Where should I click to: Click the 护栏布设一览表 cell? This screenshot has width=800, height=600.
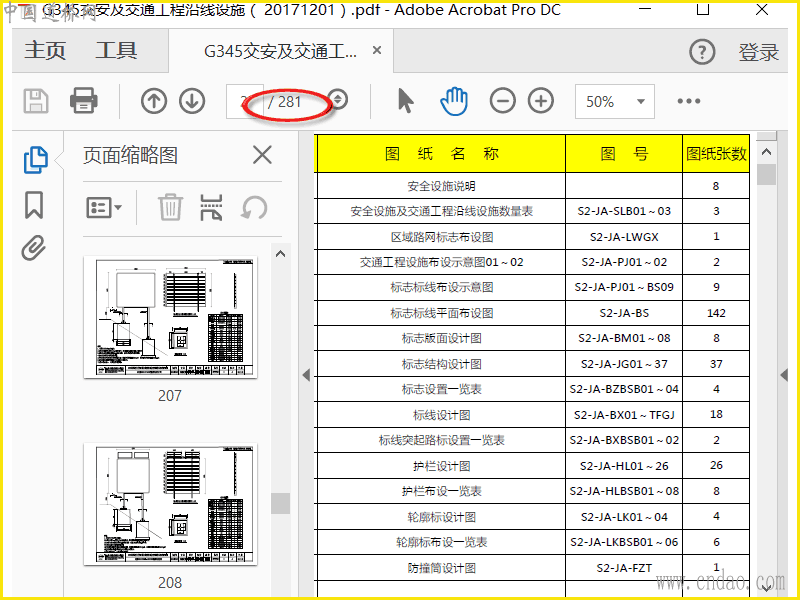[441, 491]
